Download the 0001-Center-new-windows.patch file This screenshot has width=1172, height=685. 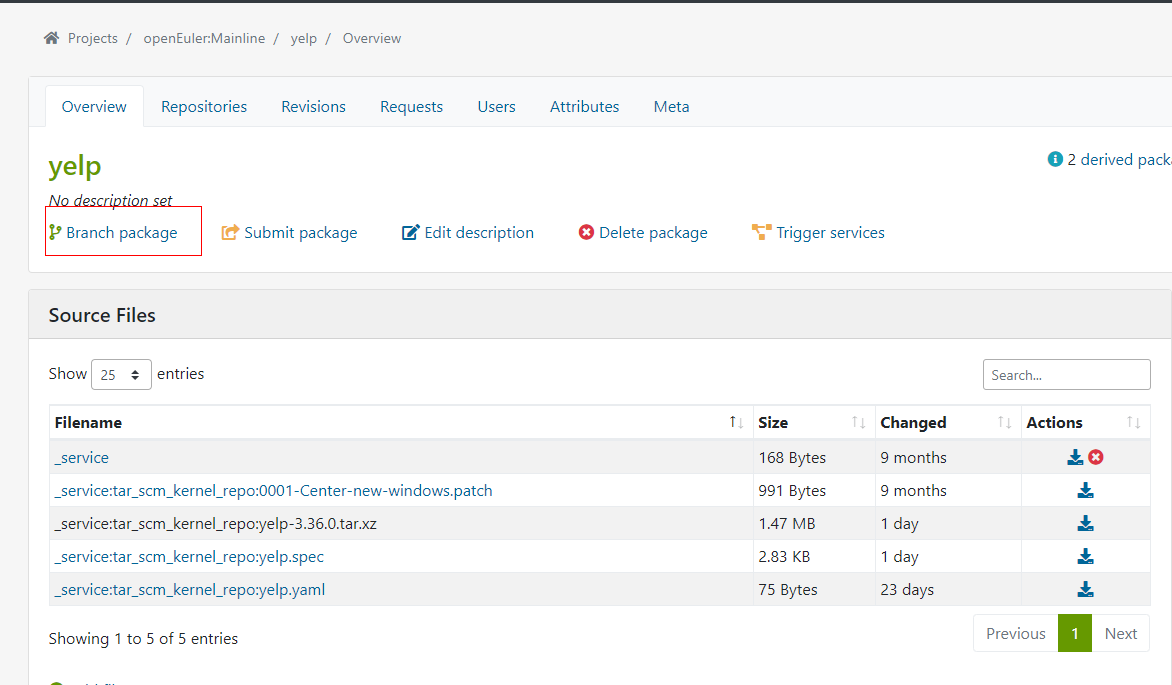pyautogui.click(x=1085, y=490)
